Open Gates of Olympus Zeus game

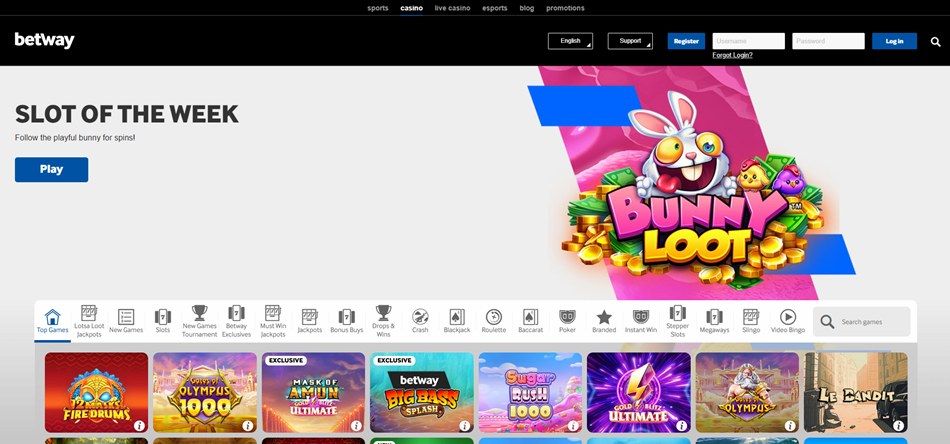point(747,393)
